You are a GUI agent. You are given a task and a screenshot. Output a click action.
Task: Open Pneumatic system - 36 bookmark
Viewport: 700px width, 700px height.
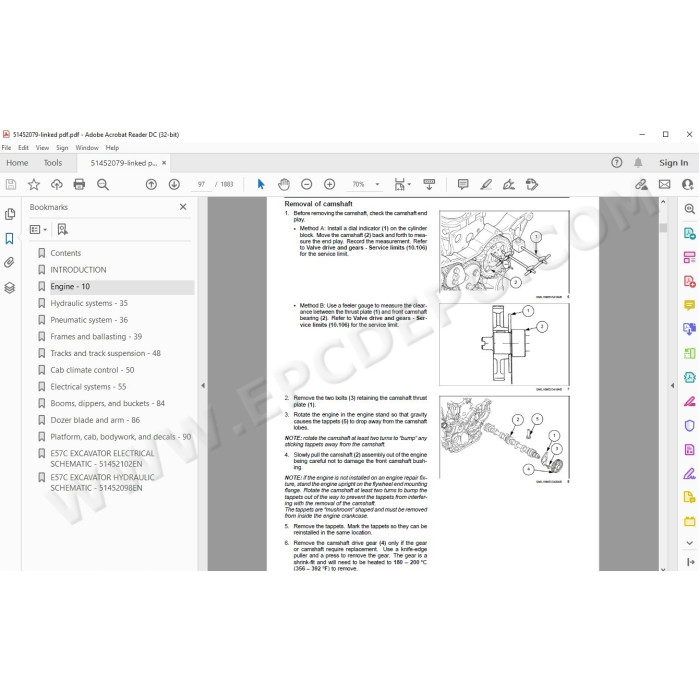tap(89, 320)
